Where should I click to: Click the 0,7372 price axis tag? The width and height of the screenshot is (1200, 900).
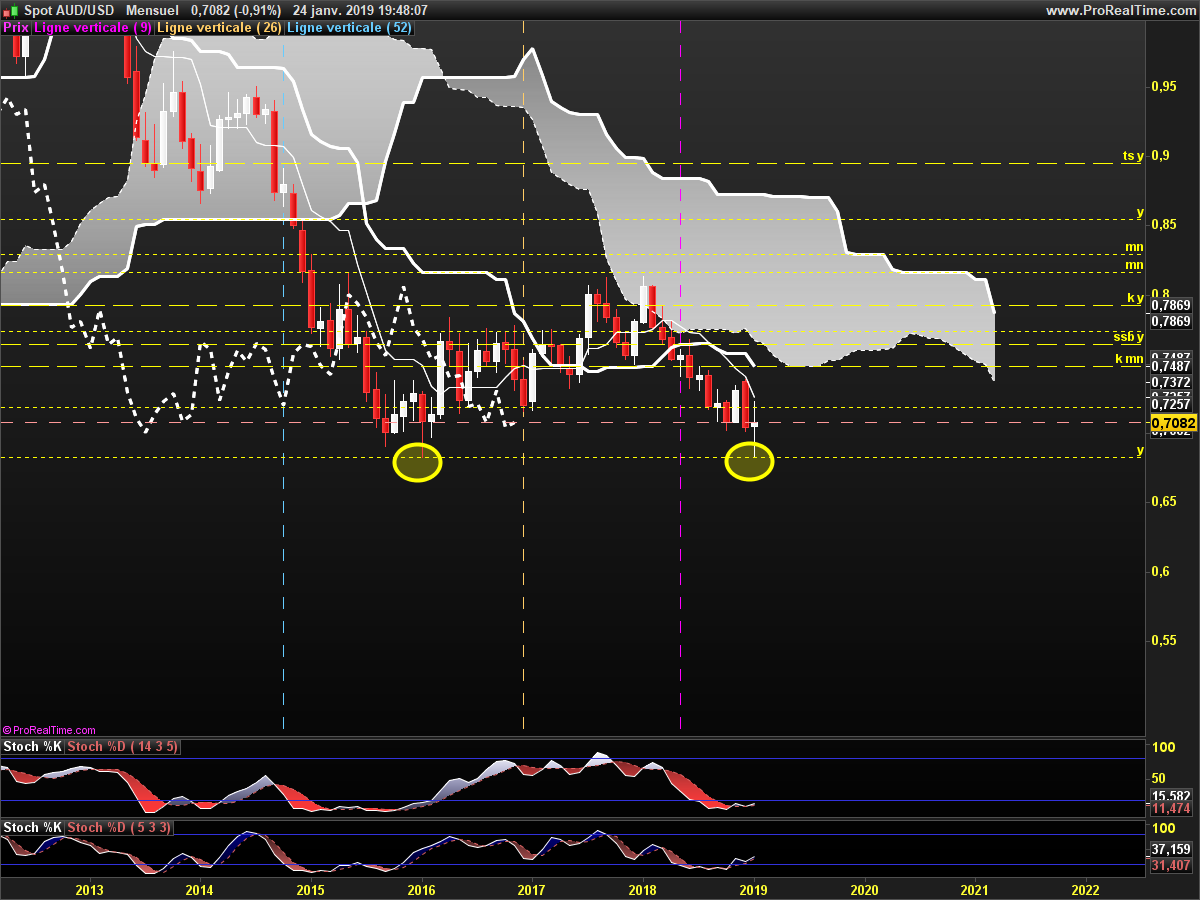(x=1171, y=382)
